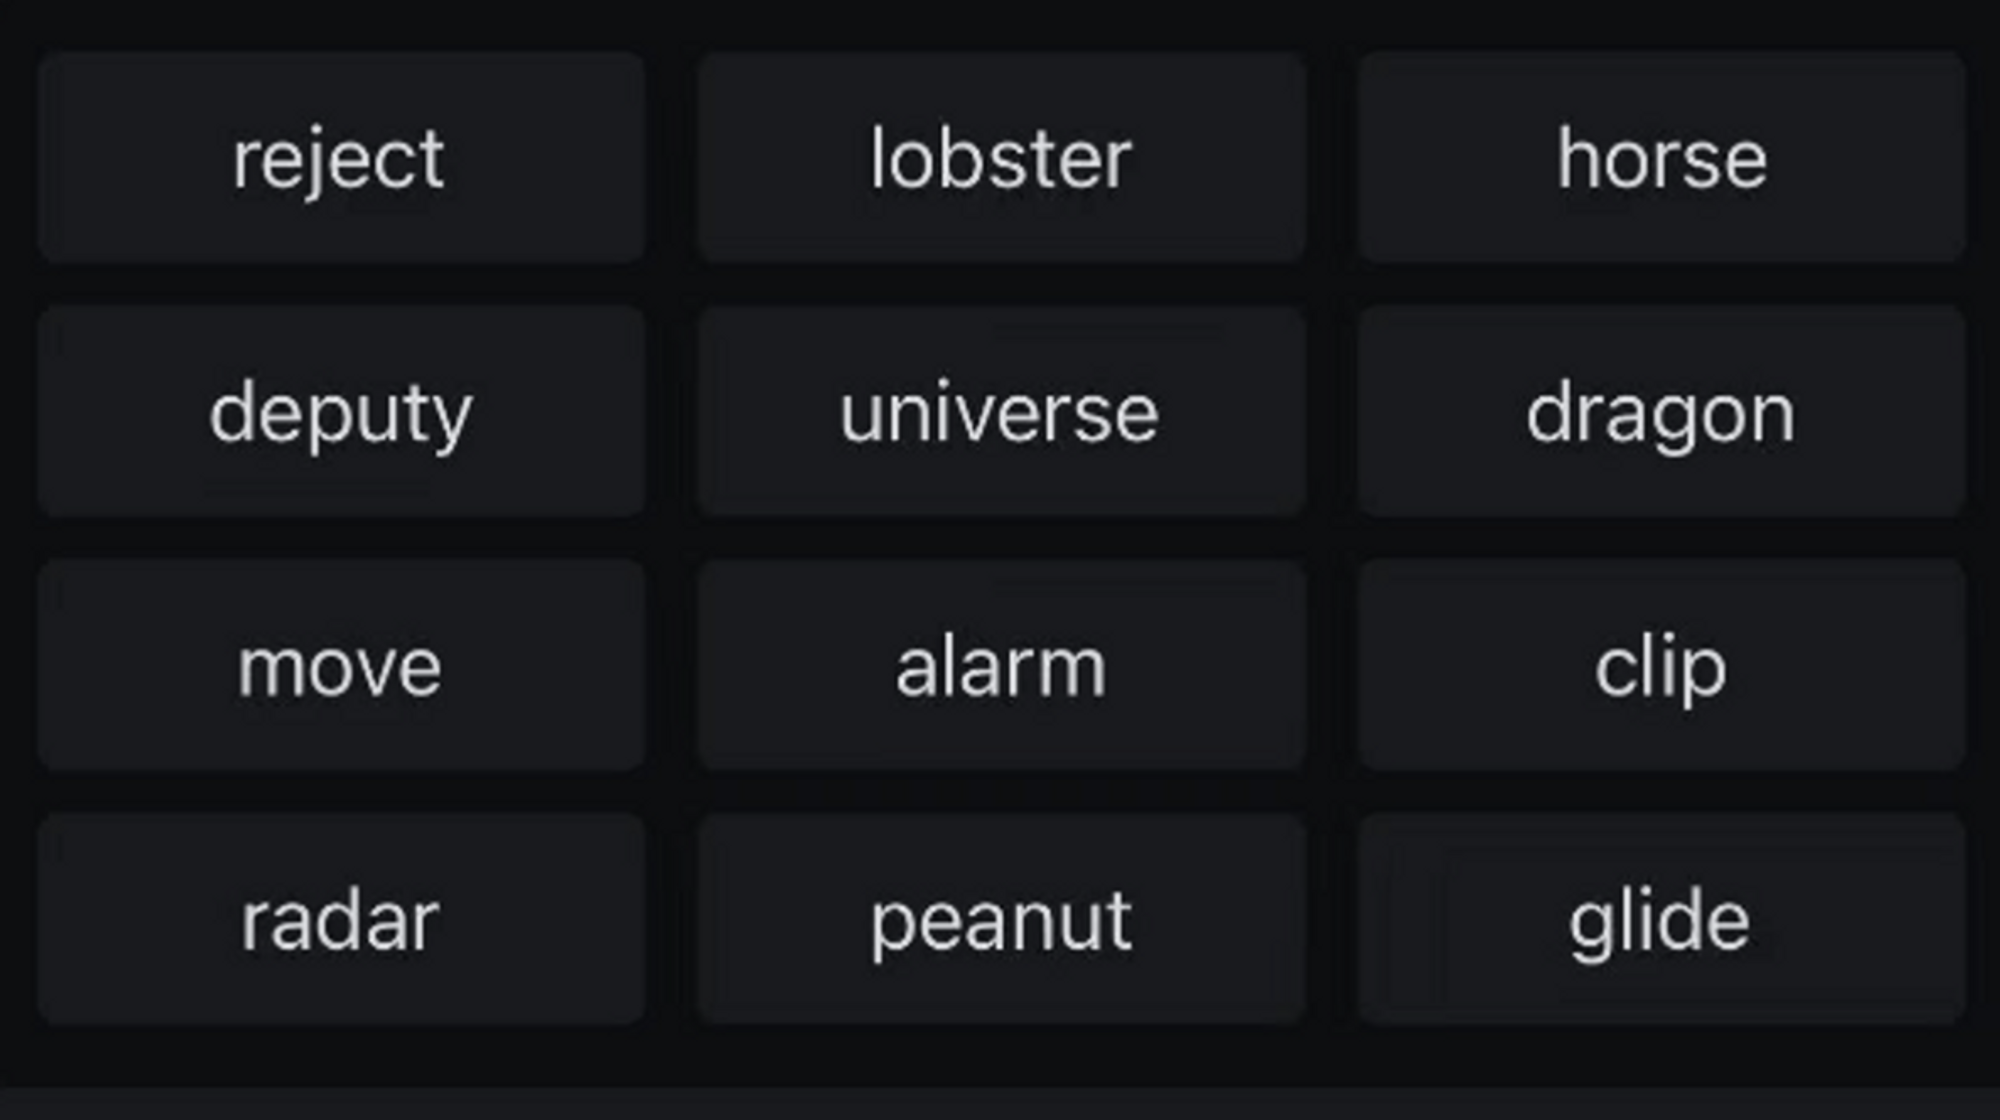2000x1120 pixels.
Task: Choose the word 'horse'
Action: [x=1661, y=158]
